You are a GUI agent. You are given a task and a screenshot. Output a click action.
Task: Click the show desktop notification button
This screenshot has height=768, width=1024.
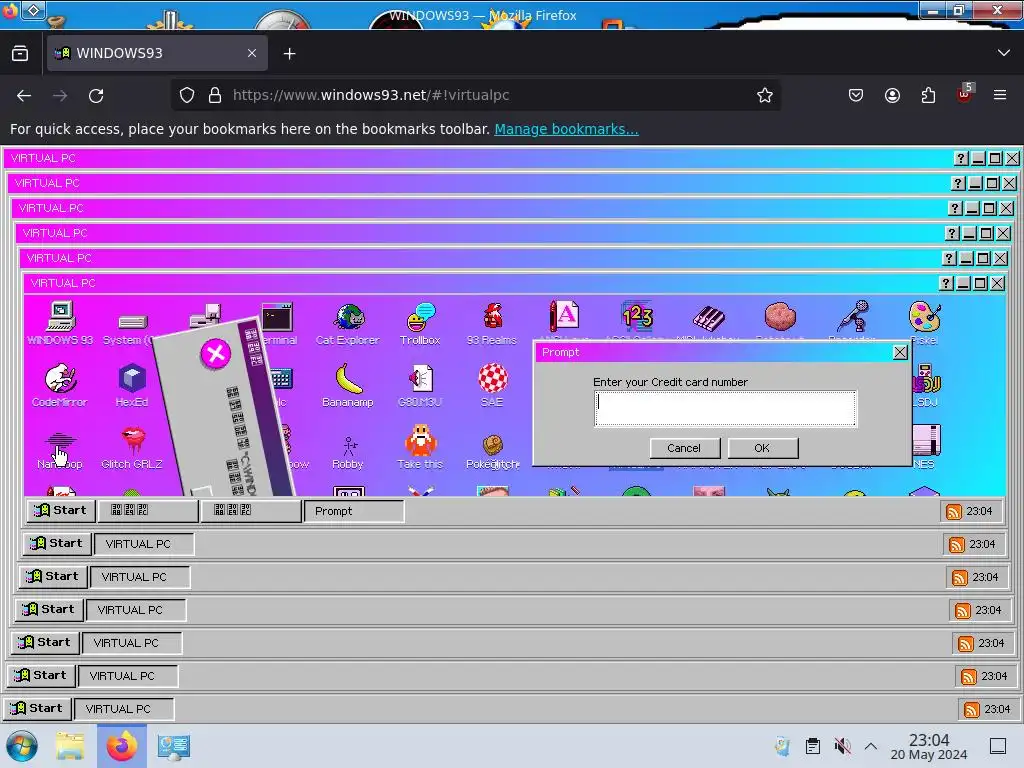click(x=998, y=746)
